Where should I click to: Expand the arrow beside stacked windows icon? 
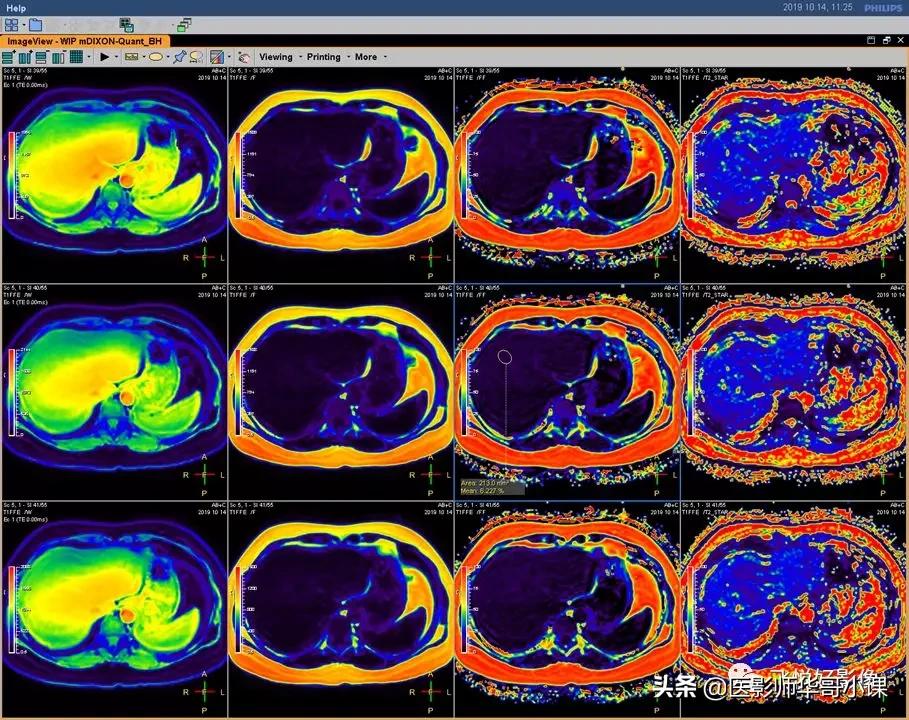tap(173, 24)
